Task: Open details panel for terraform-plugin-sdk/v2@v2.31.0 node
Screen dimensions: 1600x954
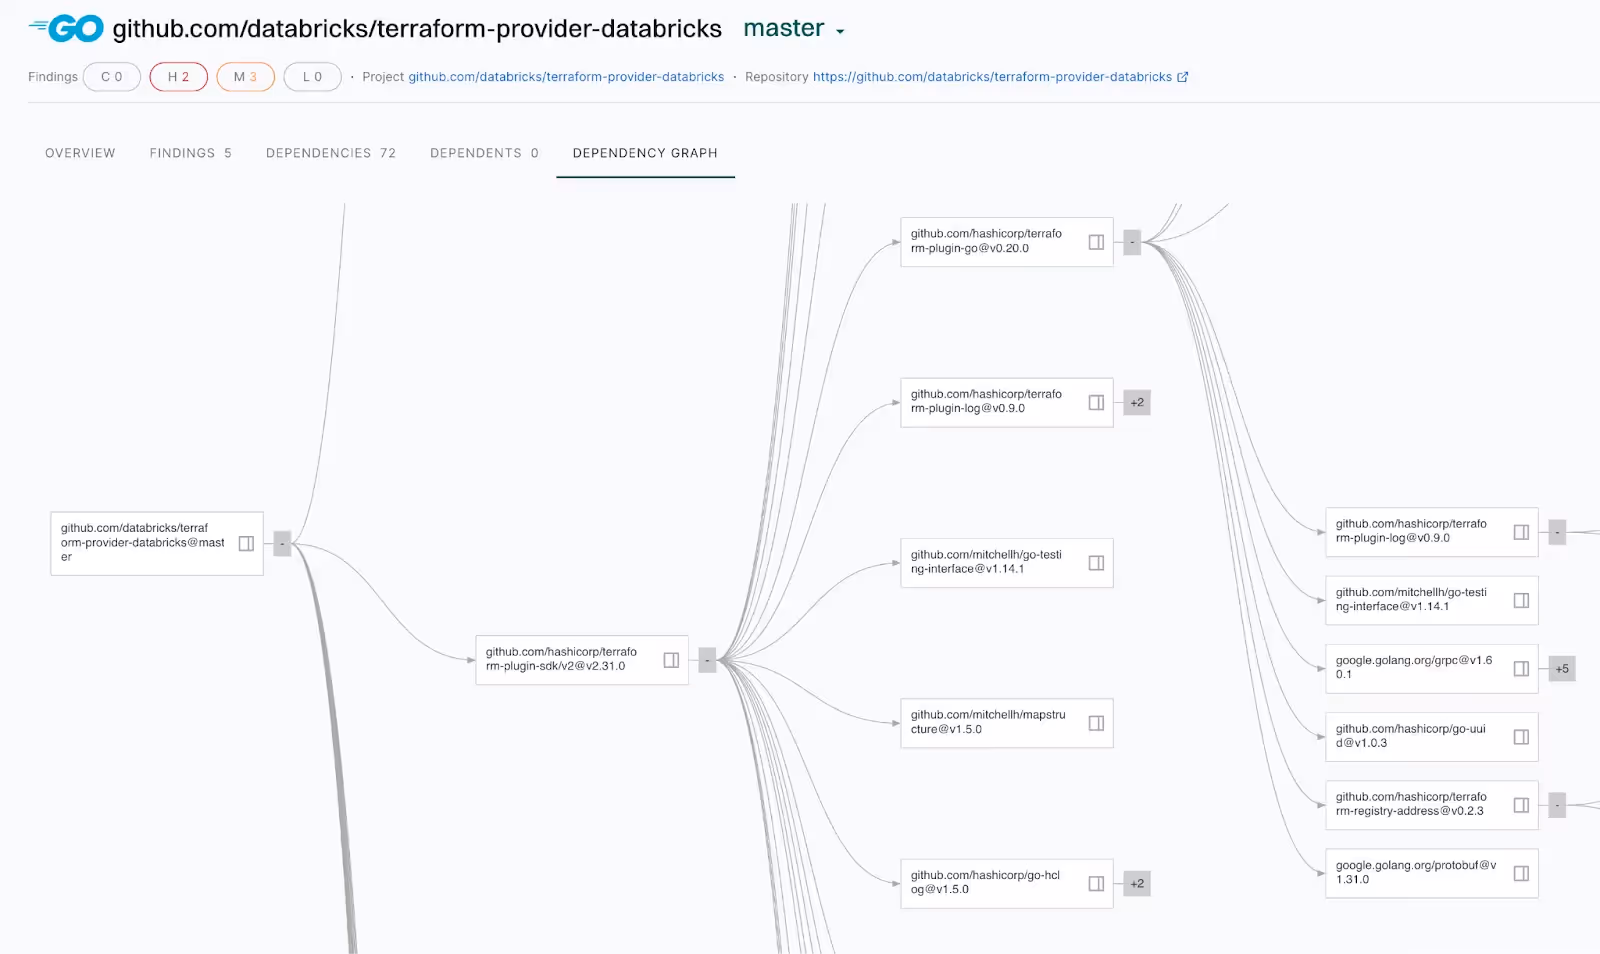Action: tap(671, 660)
